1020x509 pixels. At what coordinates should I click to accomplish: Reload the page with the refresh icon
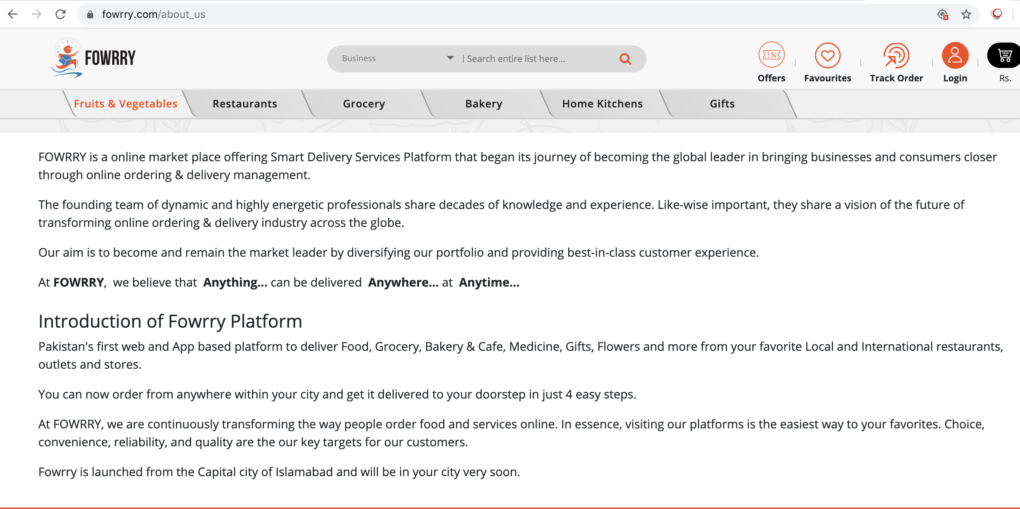click(60, 14)
